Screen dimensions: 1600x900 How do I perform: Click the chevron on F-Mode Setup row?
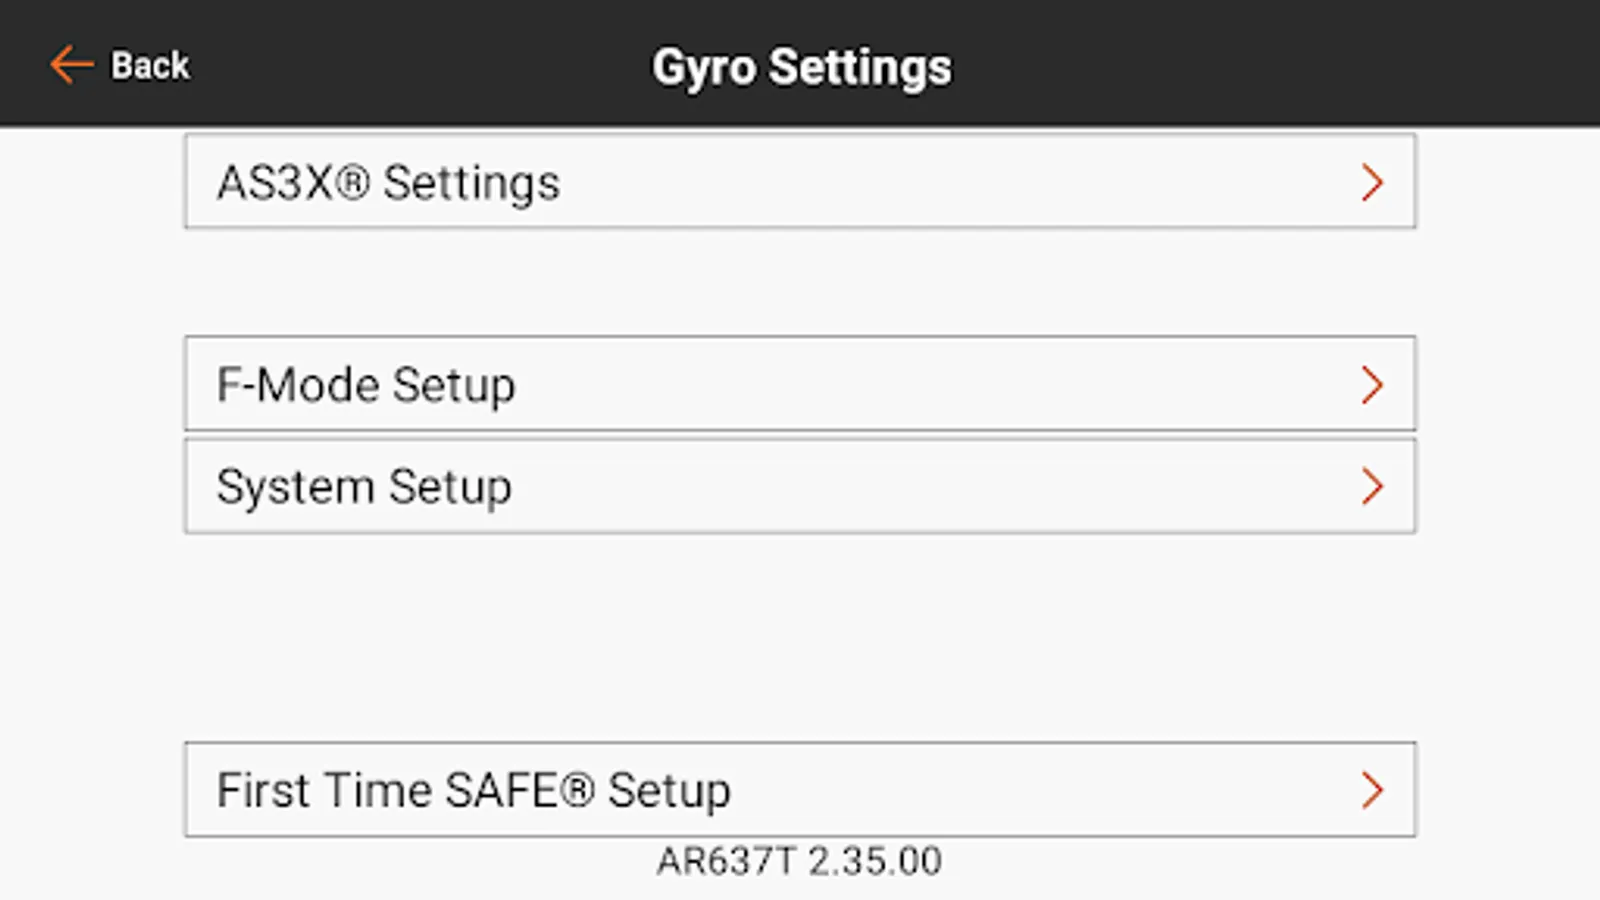coord(1372,385)
